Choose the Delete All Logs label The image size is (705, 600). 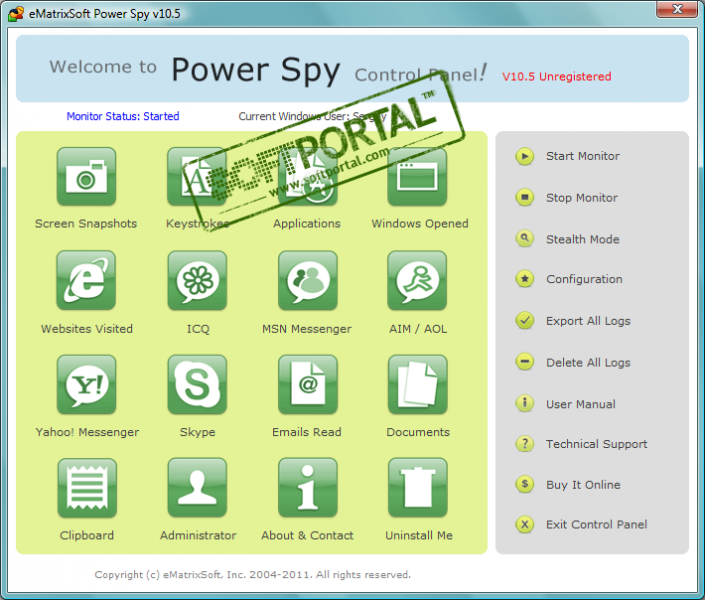[588, 363]
